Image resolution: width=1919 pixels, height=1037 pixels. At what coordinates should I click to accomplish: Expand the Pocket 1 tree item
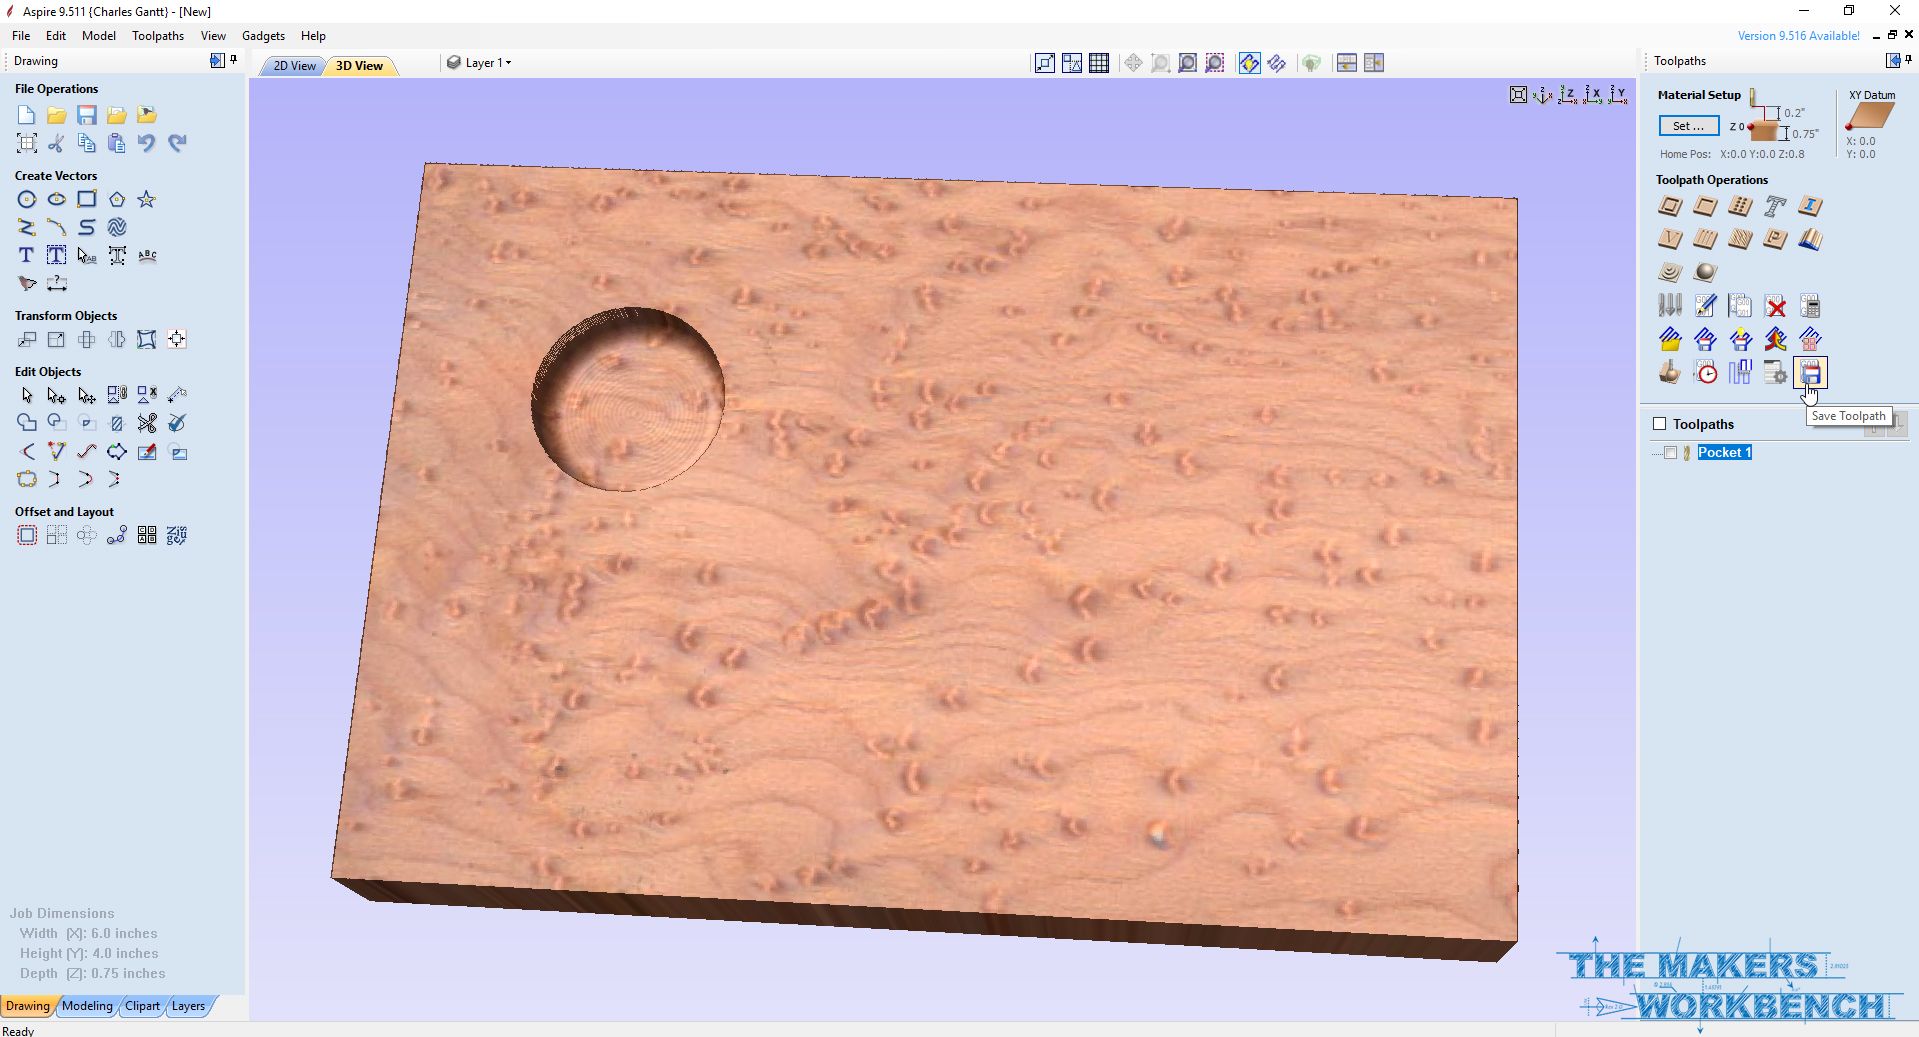pyautogui.click(x=1654, y=453)
